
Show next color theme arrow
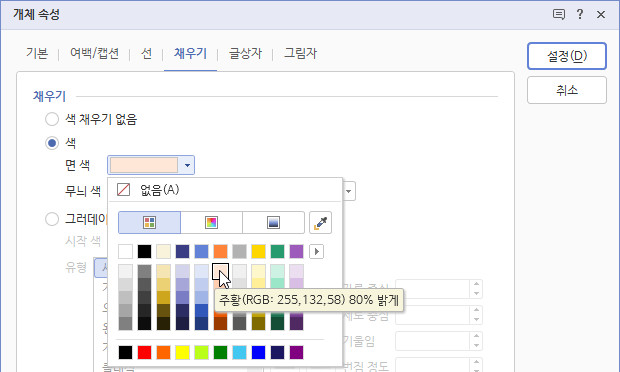tap(316, 251)
